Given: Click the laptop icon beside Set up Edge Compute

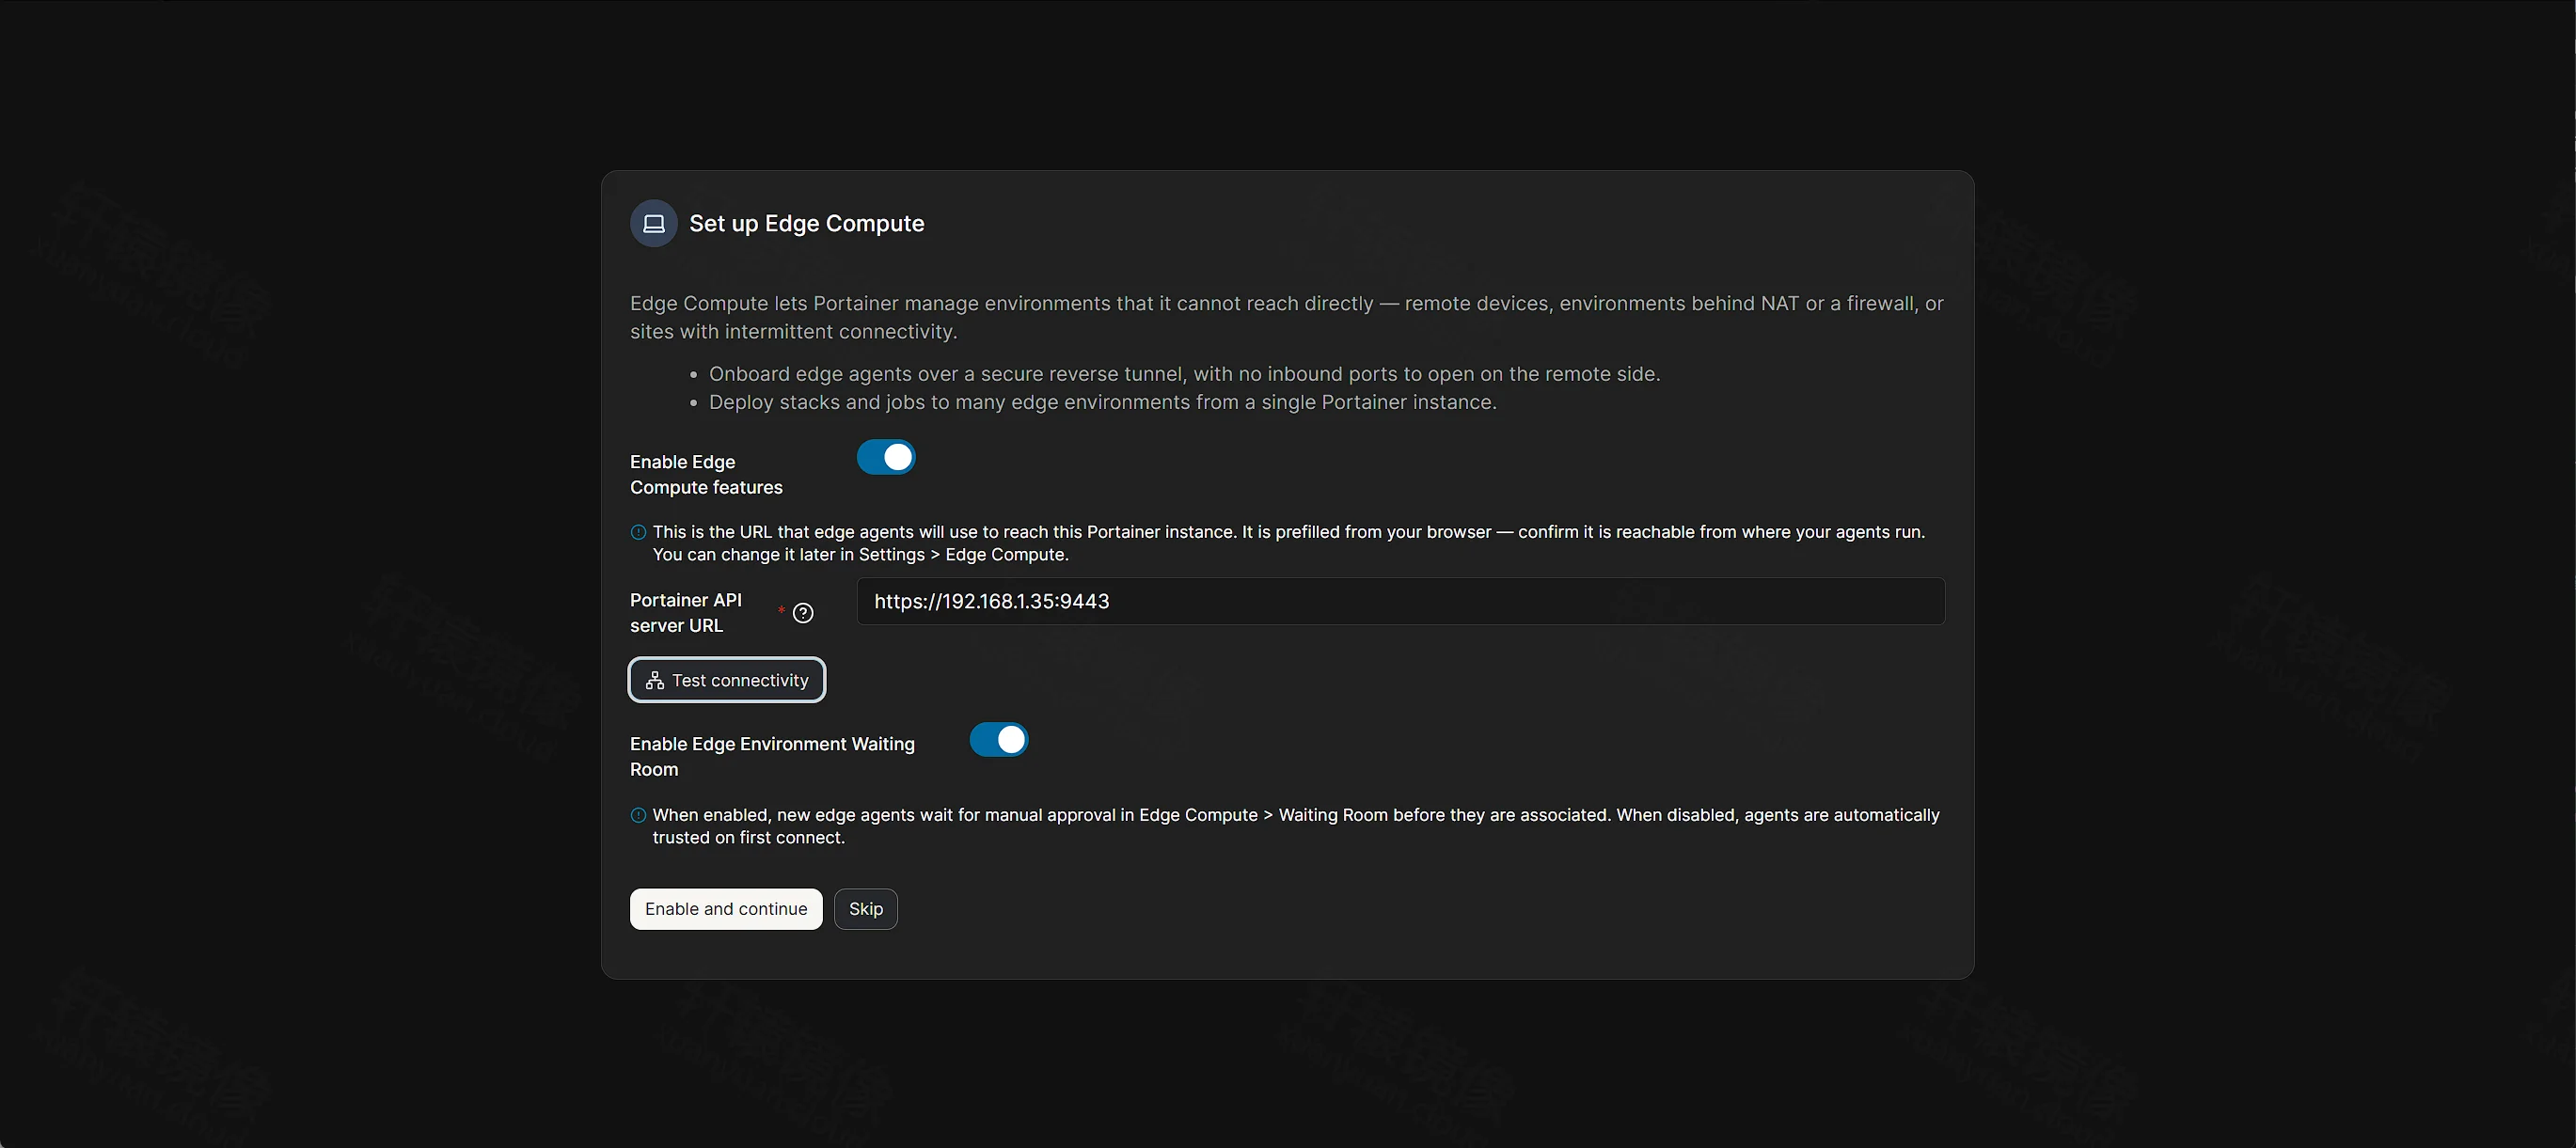Looking at the screenshot, I should click(x=653, y=223).
